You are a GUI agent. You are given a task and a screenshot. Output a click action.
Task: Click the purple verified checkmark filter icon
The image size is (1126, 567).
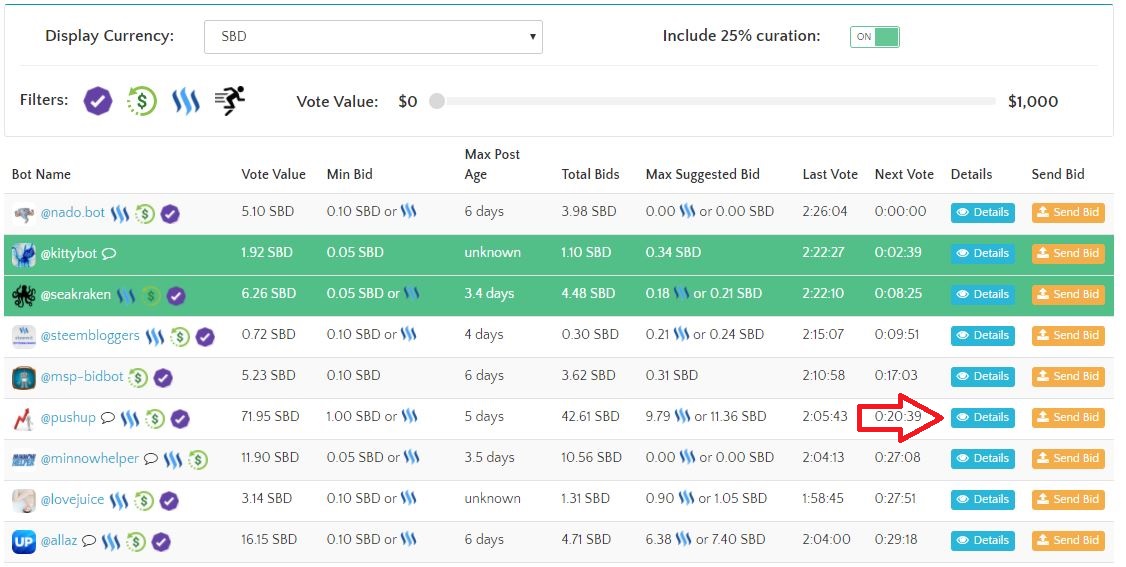tap(98, 101)
